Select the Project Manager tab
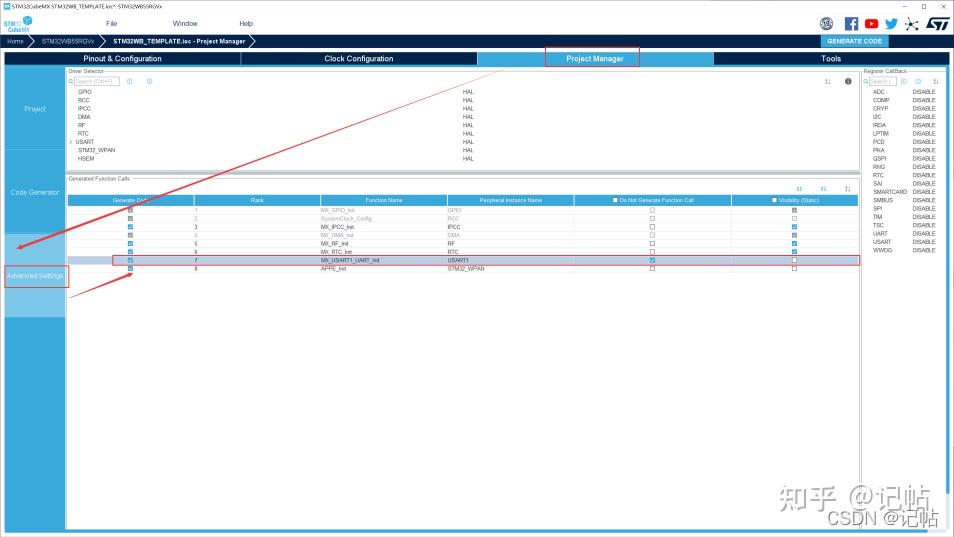954x537 pixels. coord(594,58)
